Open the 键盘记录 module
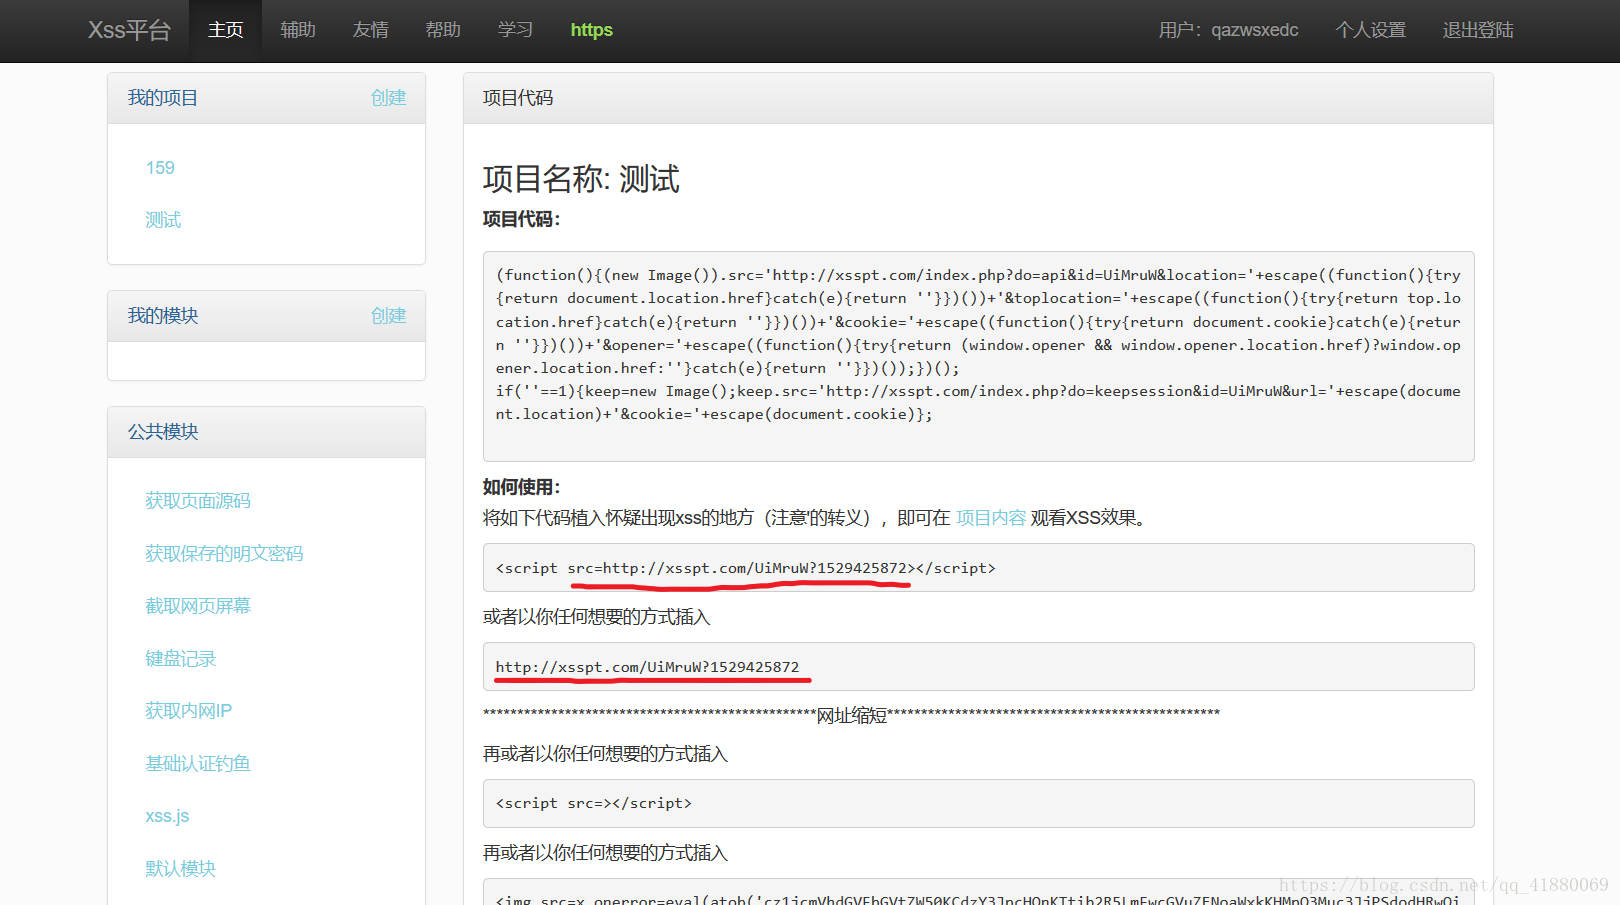 tap(181, 659)
